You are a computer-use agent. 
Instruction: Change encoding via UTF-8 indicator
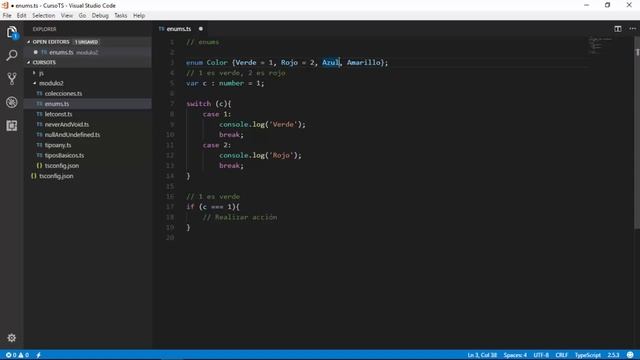[x=541, y=355]
